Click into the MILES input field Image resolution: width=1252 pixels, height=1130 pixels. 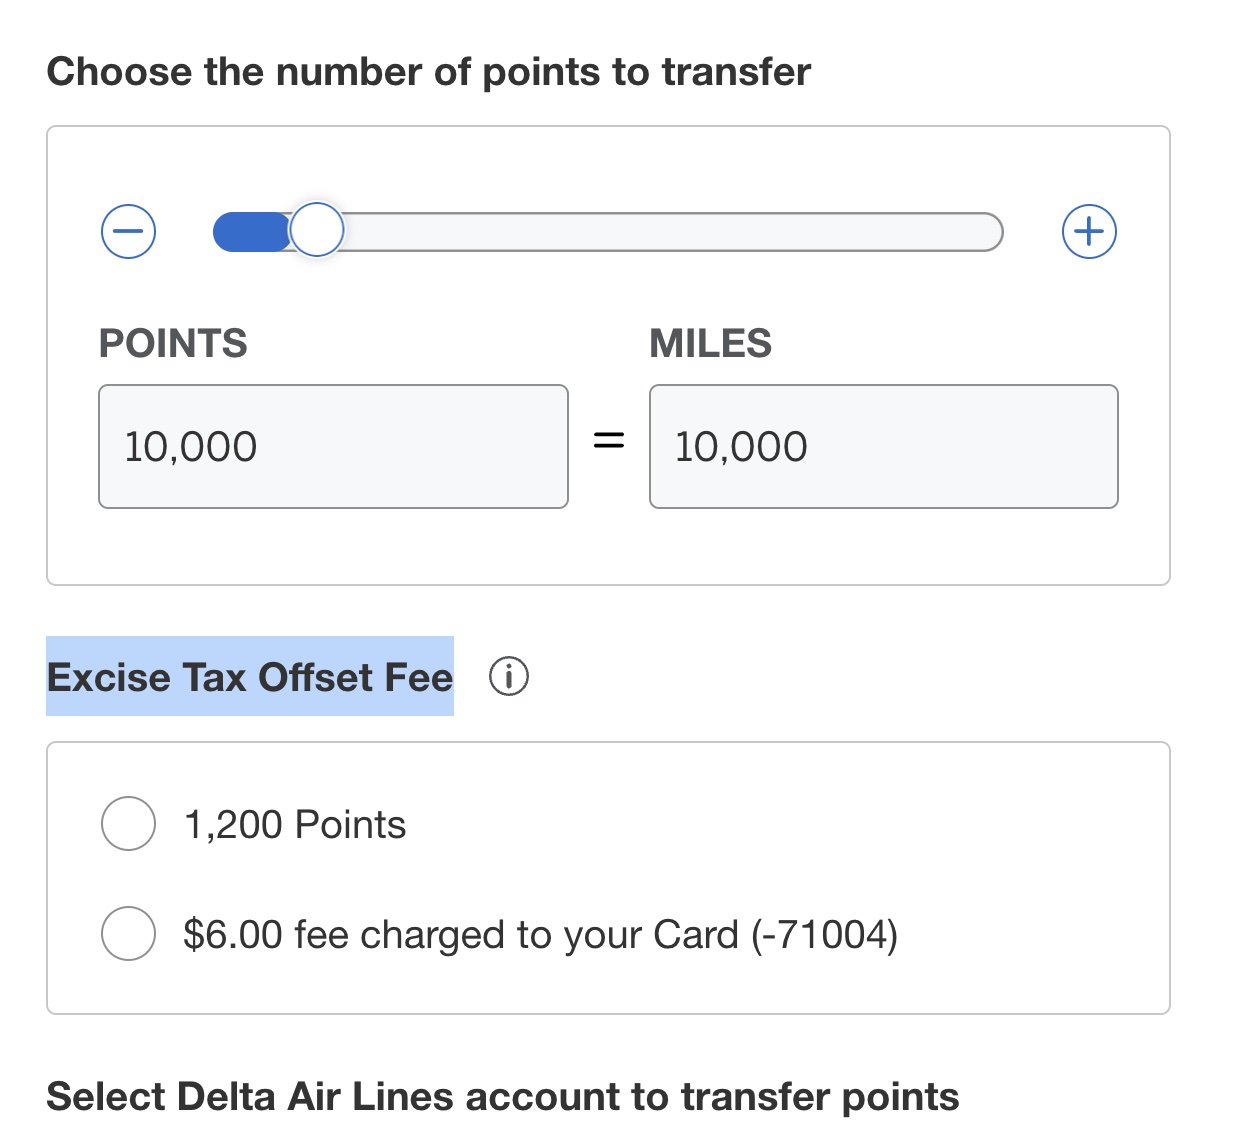coord(884,446)
